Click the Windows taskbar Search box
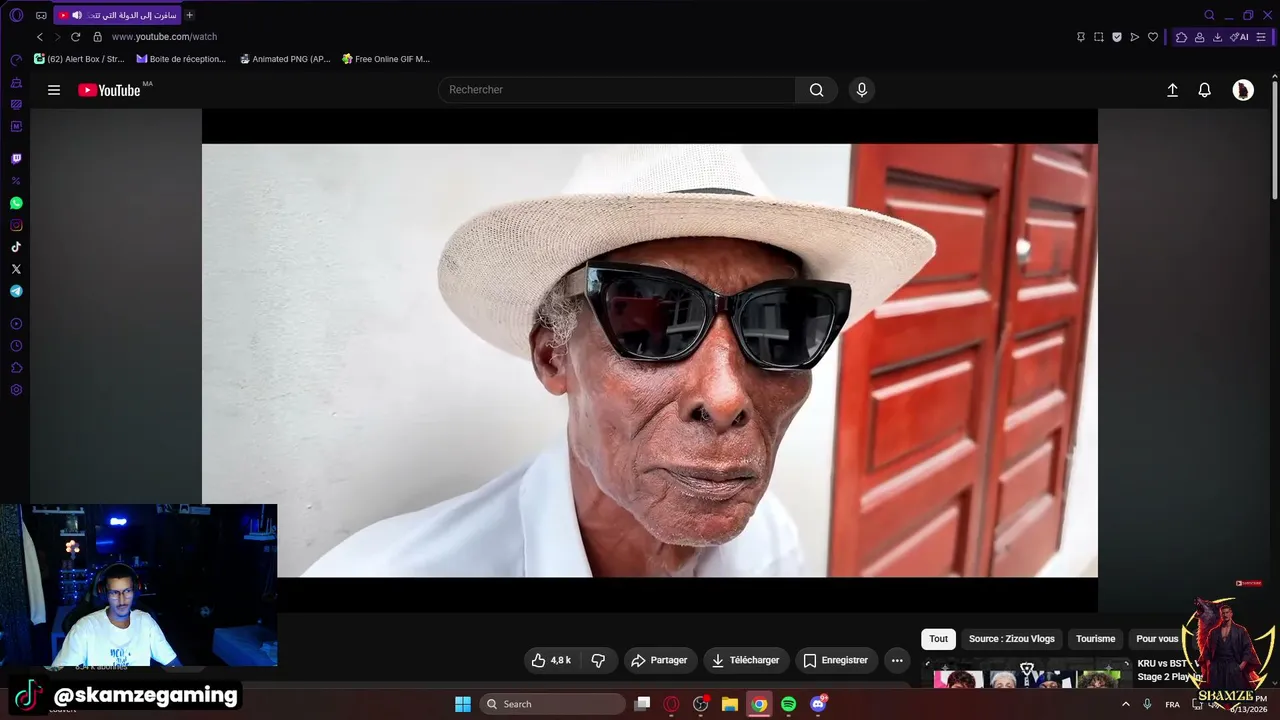The height and width of the screenshot is (720, 1280). pos(552,704)
